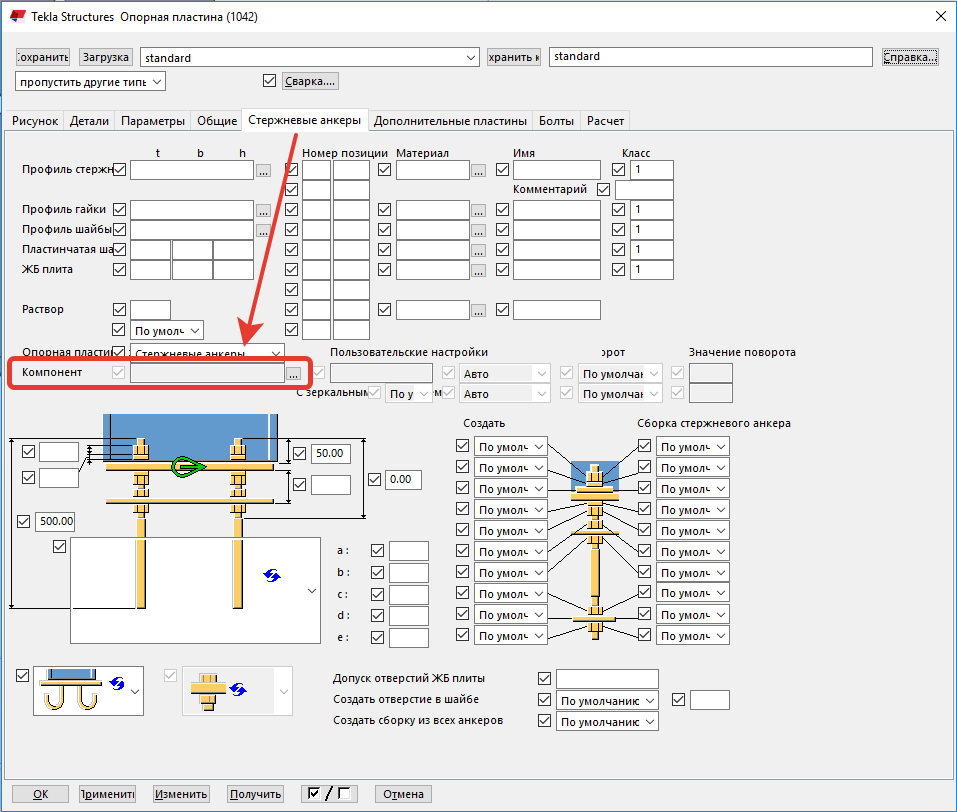
Task: Open the Дополнительные пластины tab
Action: click(x=450, y=121)
